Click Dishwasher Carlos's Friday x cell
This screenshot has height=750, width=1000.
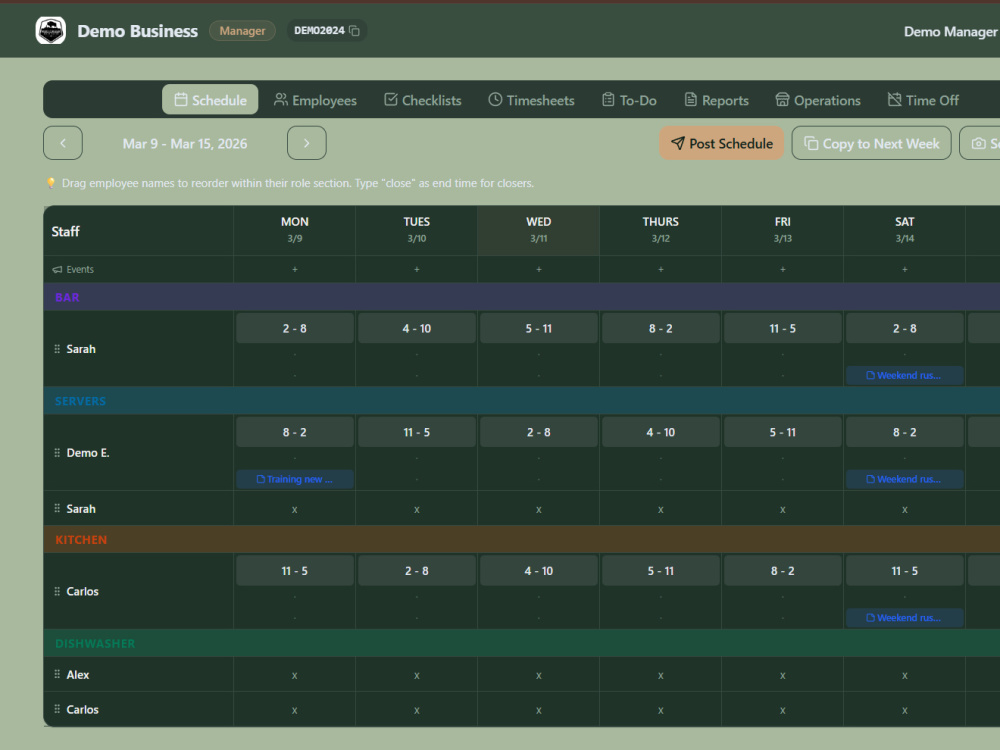point(783,710)
